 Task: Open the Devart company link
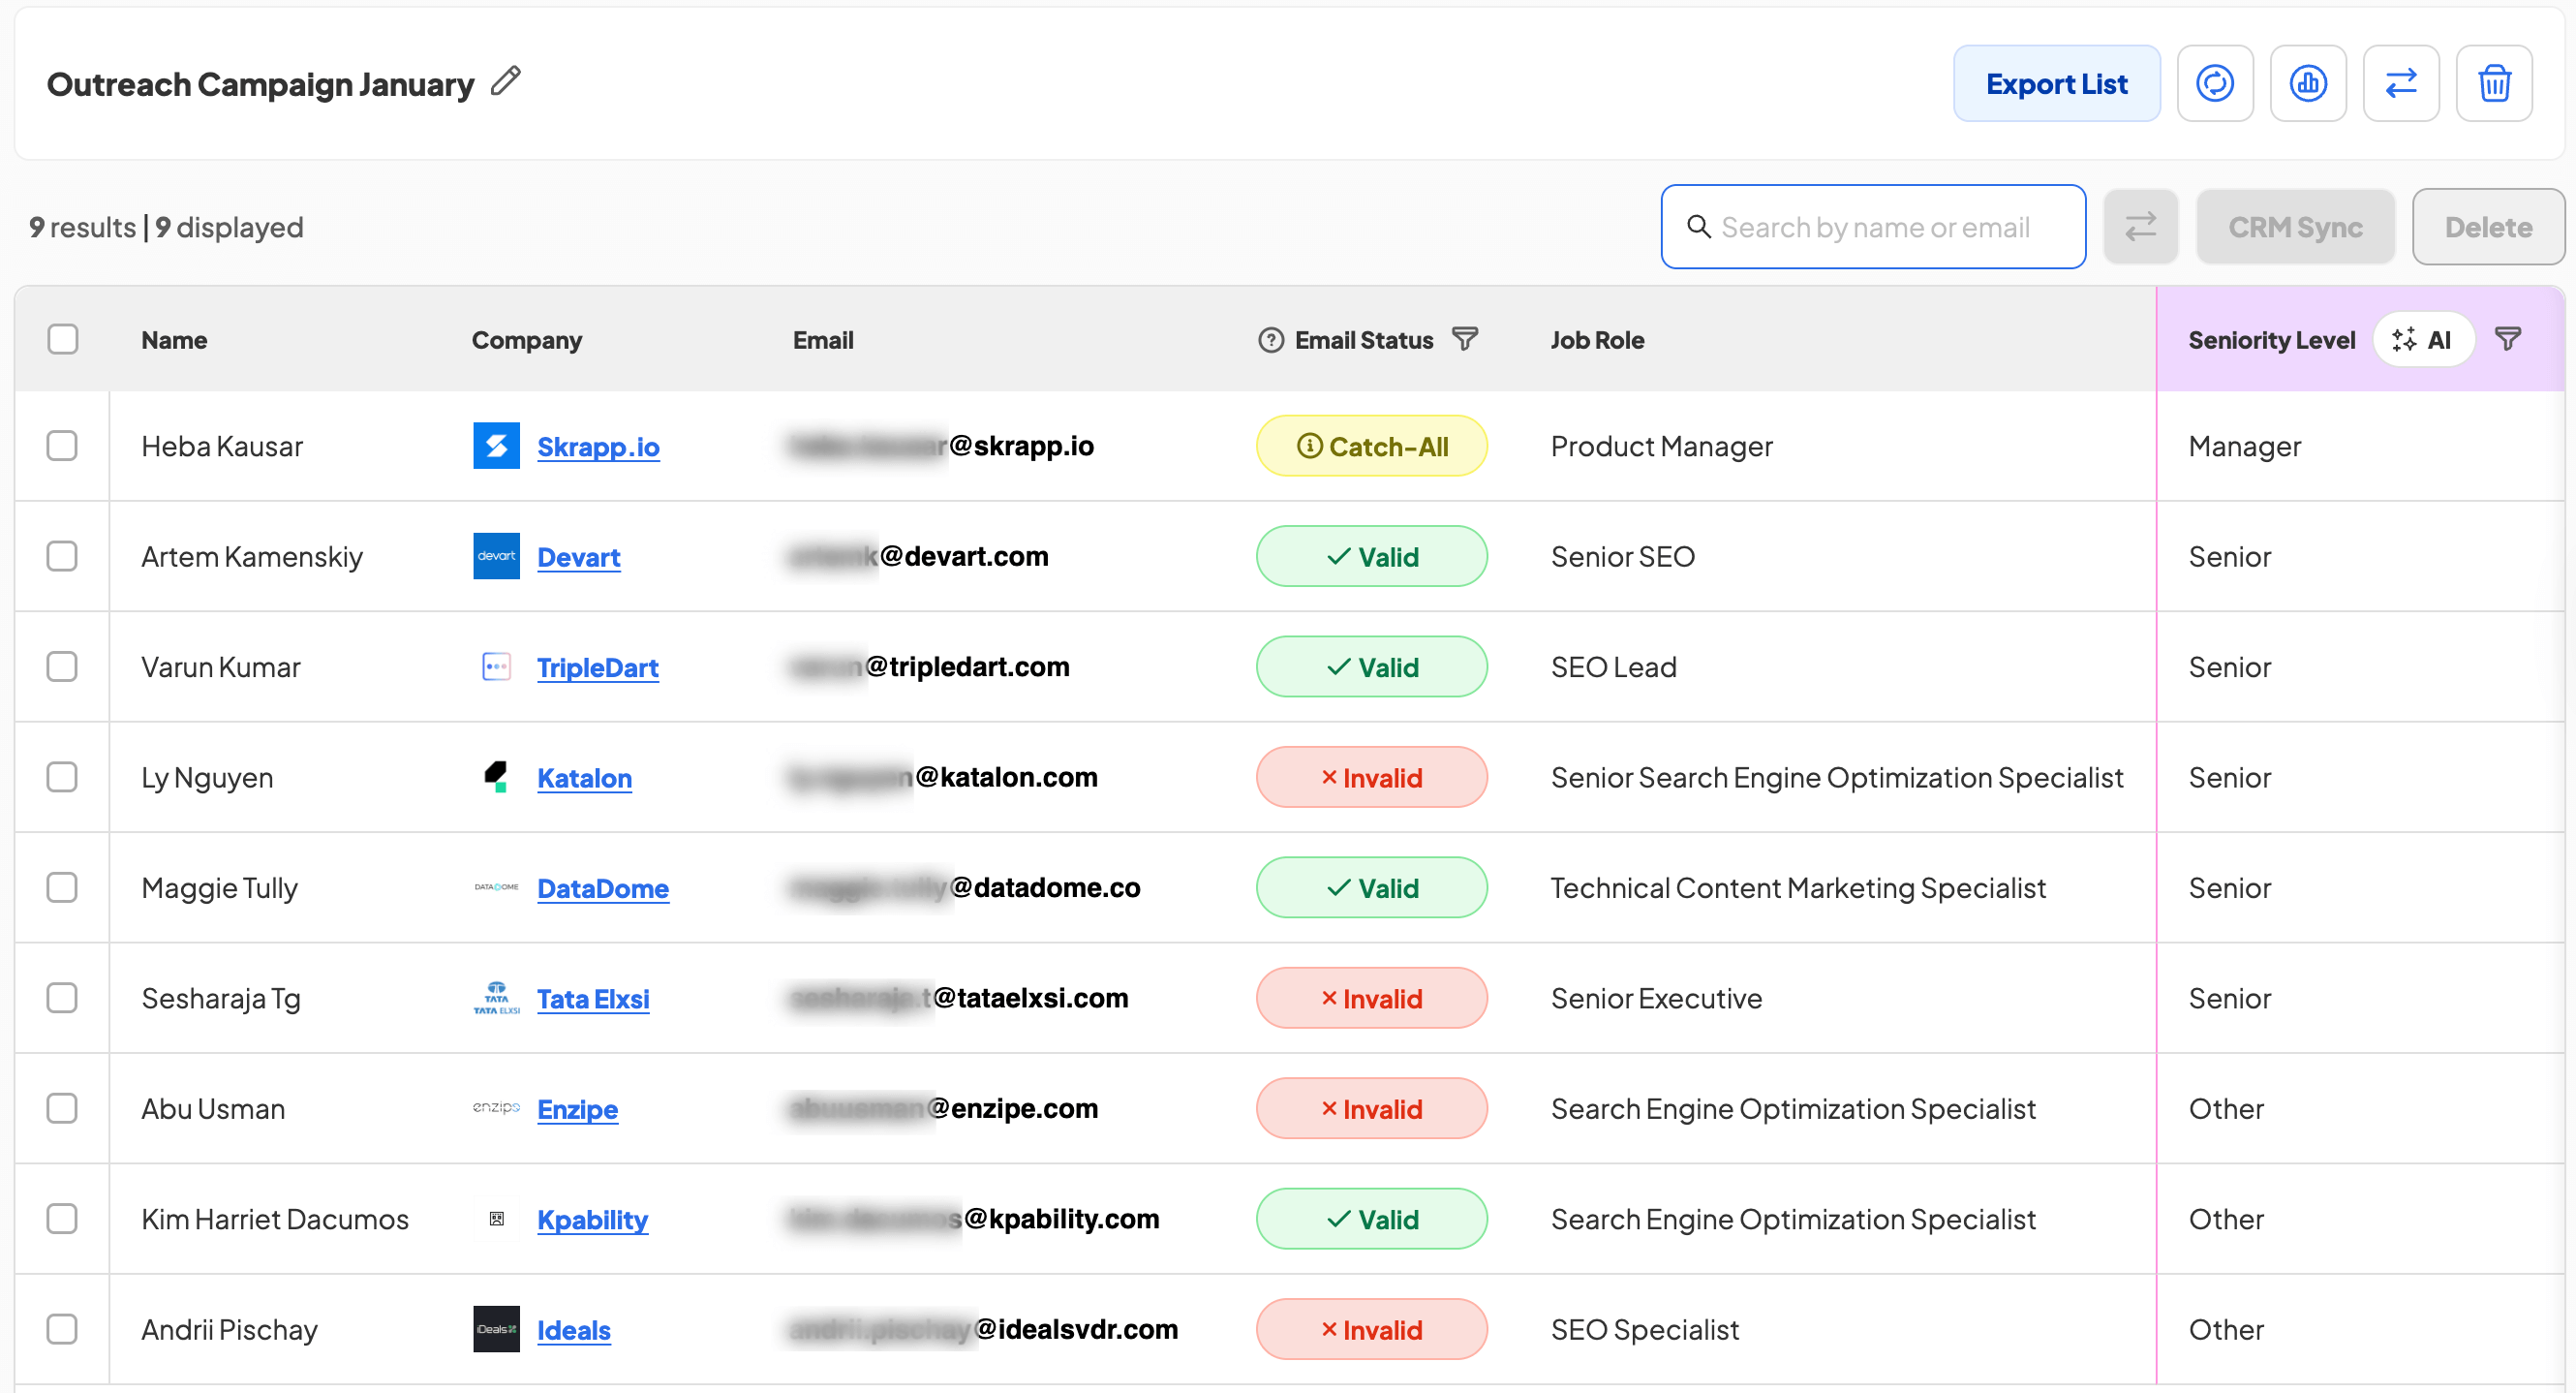[578, 556]
